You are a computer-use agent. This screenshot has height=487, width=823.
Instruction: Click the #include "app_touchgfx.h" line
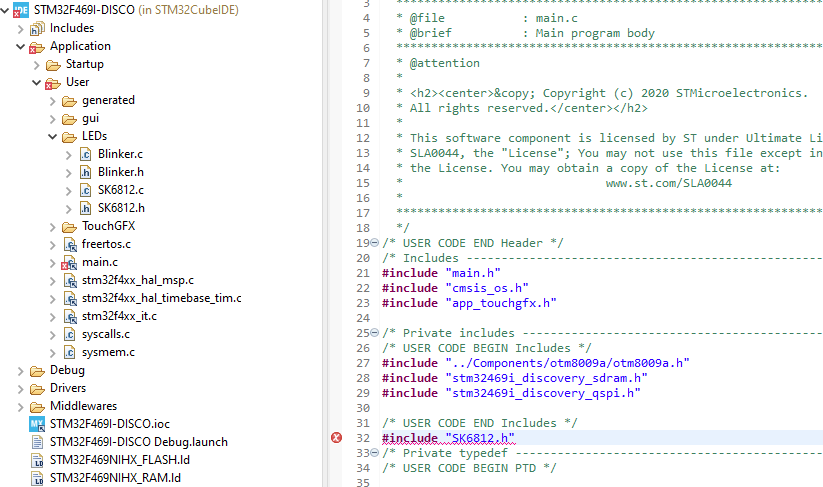tap(469, 303)
